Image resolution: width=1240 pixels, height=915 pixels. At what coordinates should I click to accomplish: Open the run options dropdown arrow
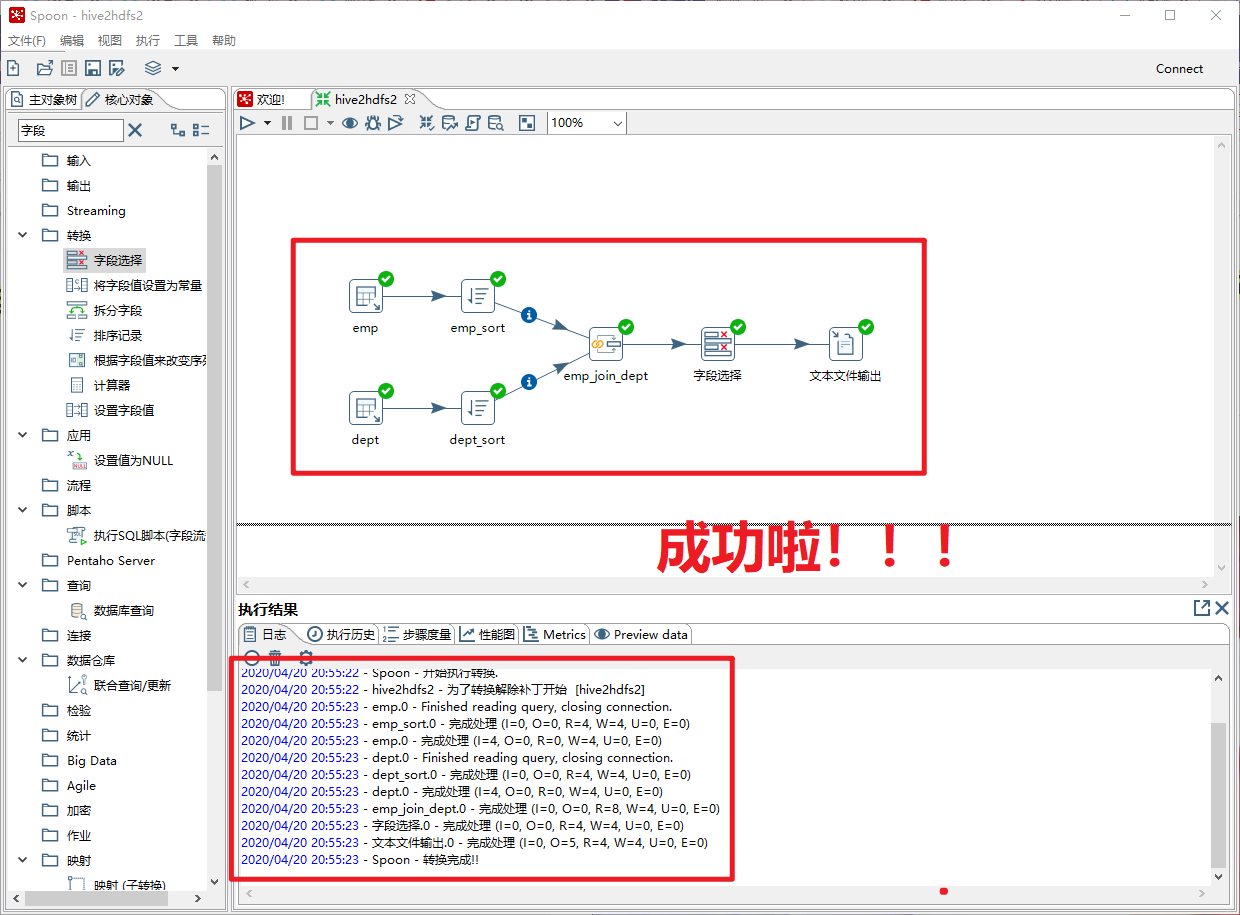coord(267,124)
